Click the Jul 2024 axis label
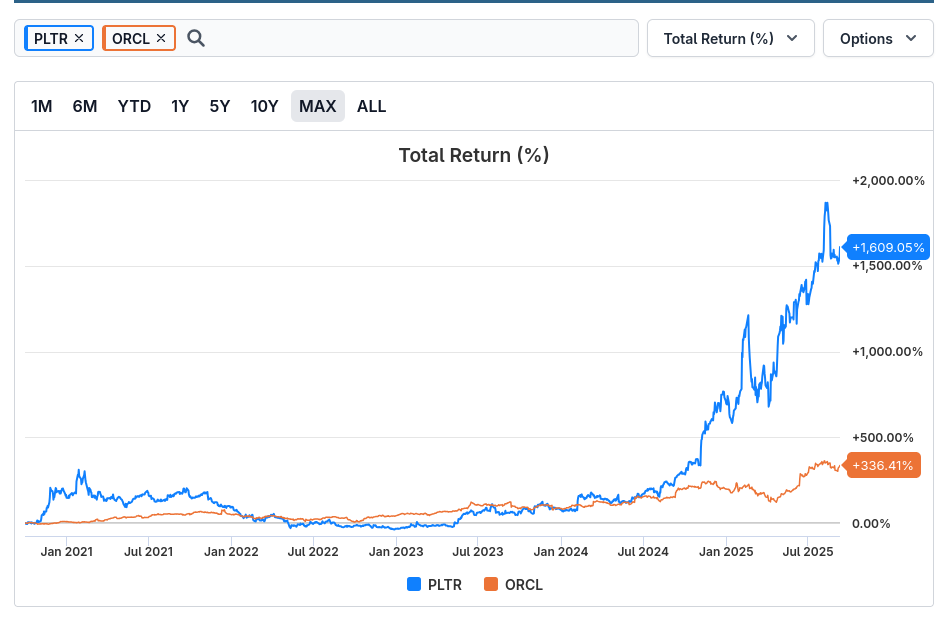Viewport: 943px width, 623px height. (643, 551)
